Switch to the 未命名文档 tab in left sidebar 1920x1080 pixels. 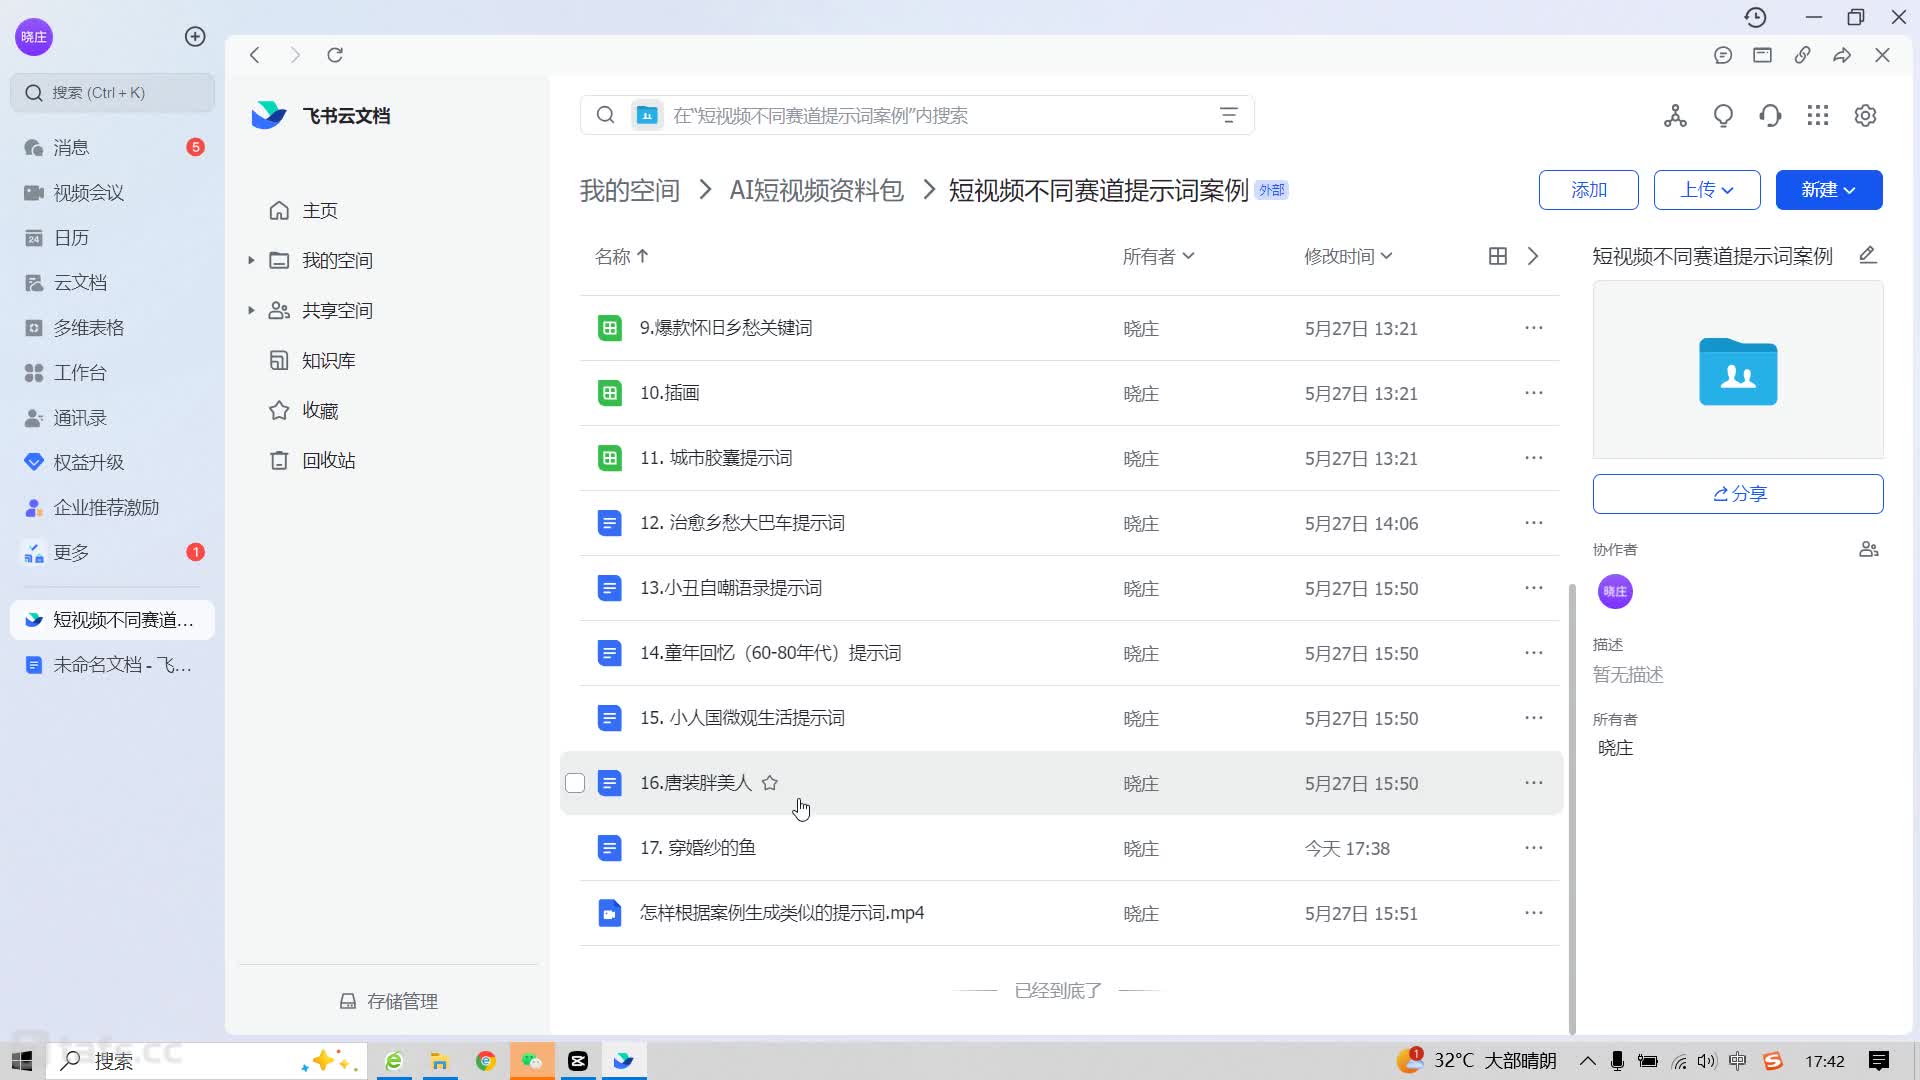(x=112, y=665)
